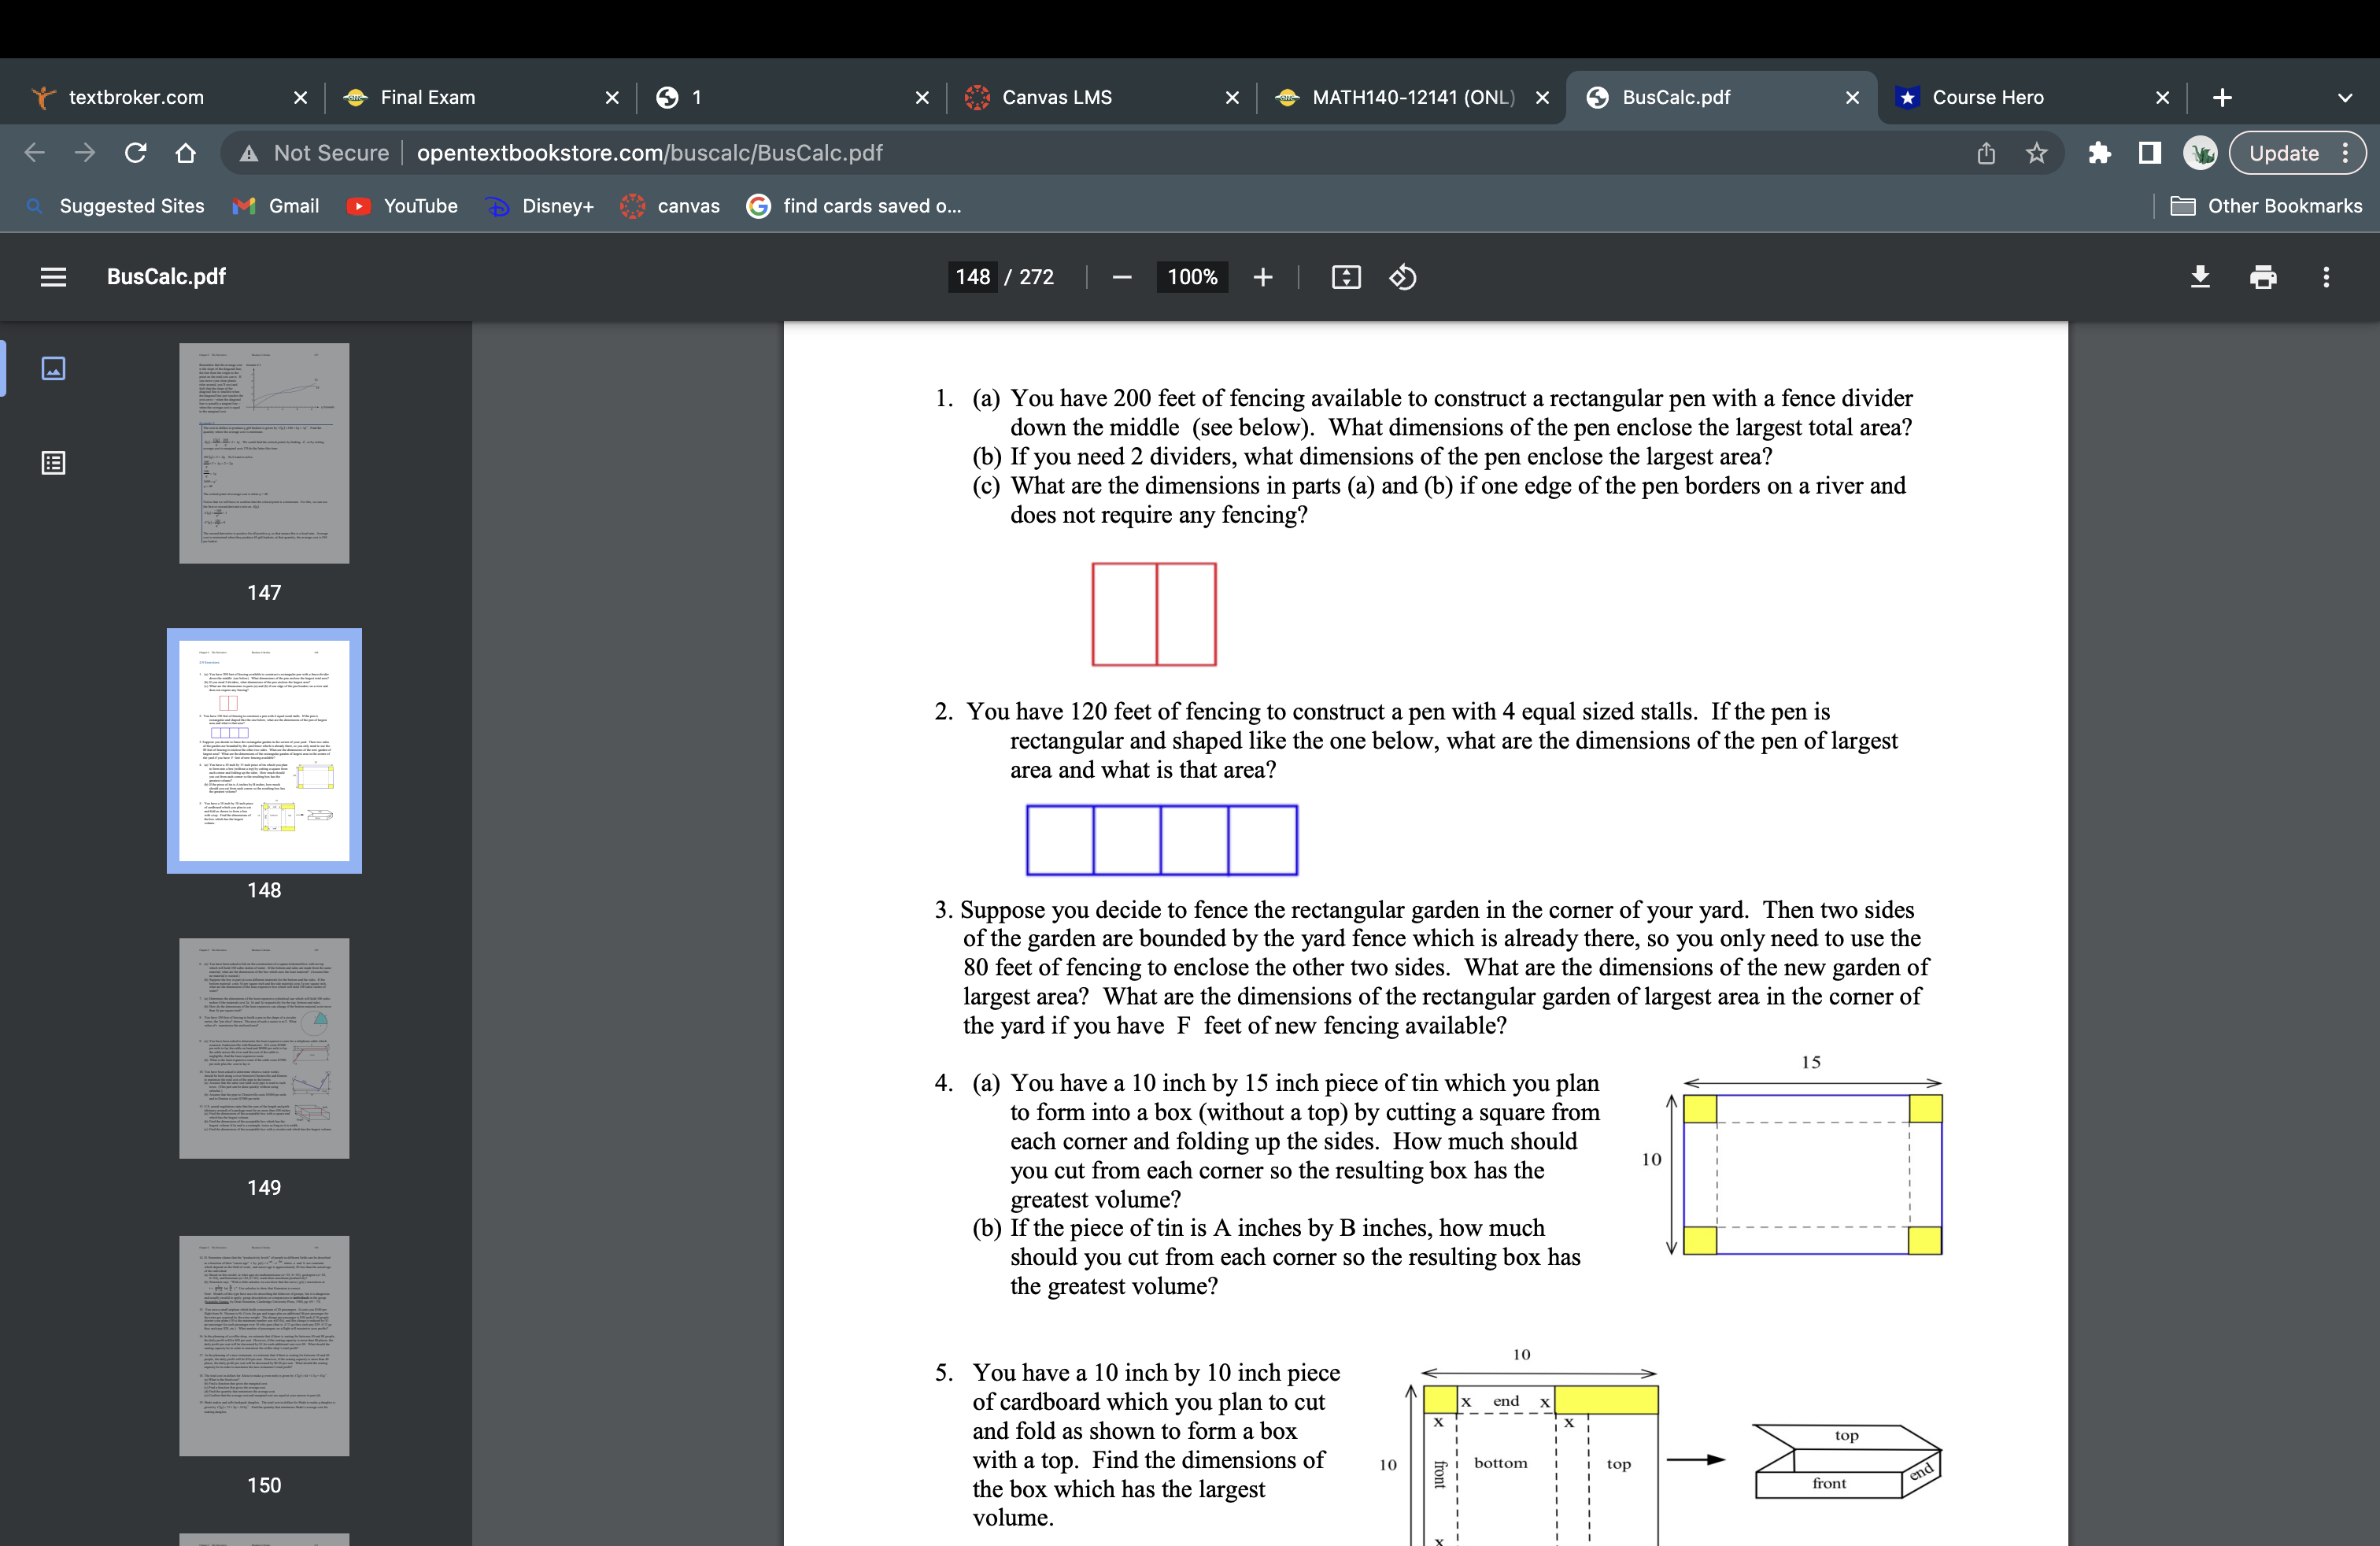Switch to the Course Hero tab
This screenshot has height=1546, width=2380.
(x=1987, y=98)
